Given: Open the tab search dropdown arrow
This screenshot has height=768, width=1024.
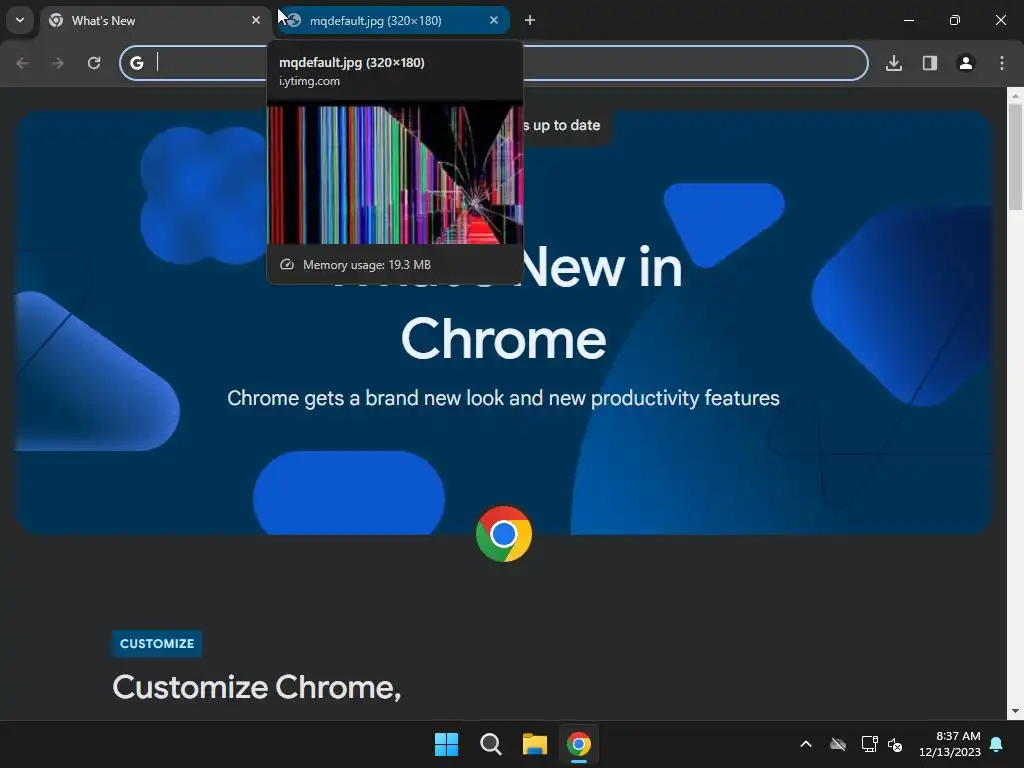Looking at the screenshot, I should (20, 20).
